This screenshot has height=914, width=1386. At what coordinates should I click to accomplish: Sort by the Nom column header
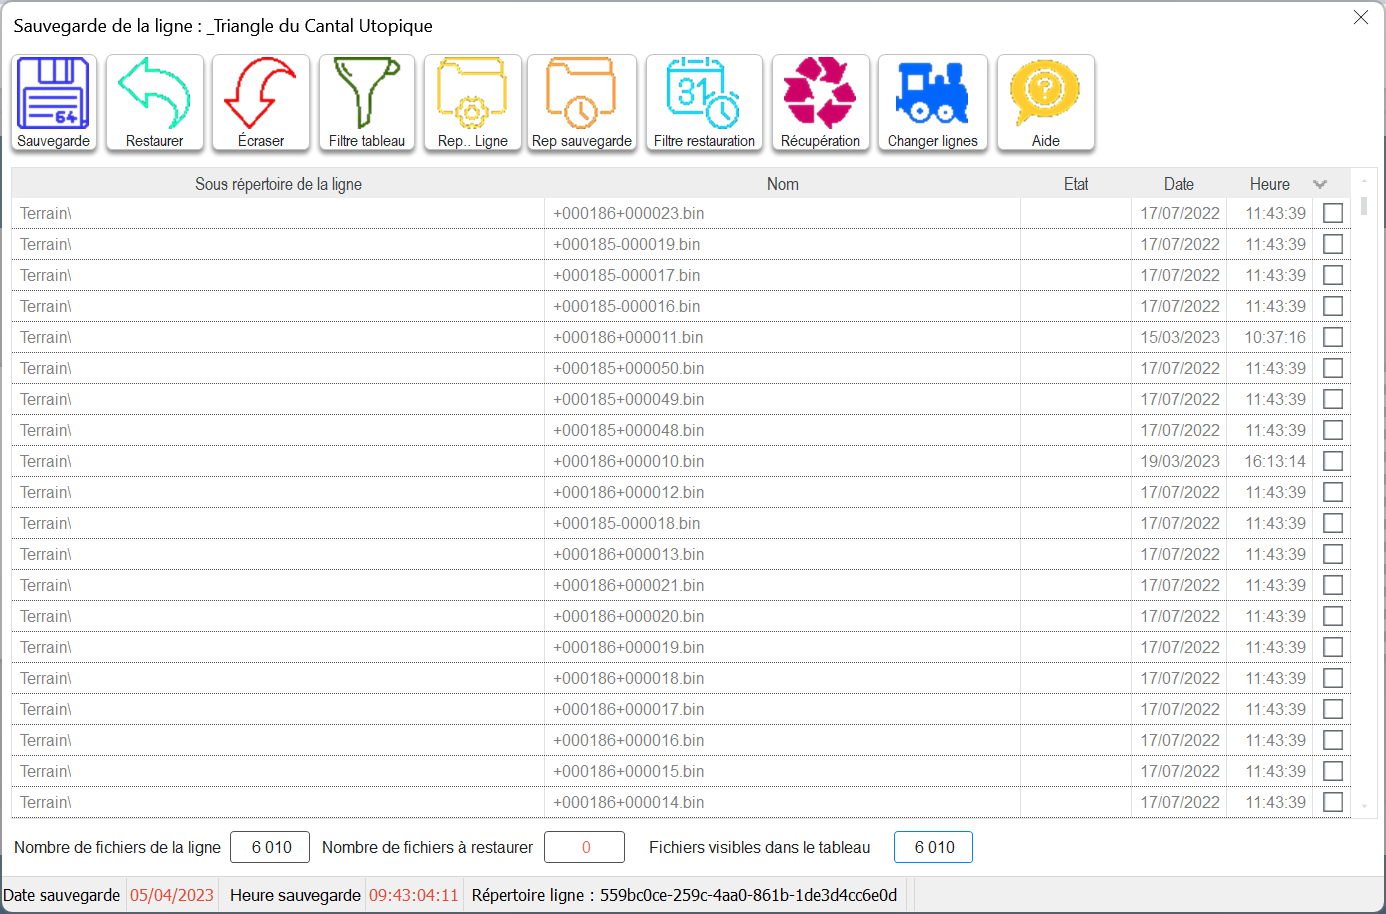tap(782, 184)
